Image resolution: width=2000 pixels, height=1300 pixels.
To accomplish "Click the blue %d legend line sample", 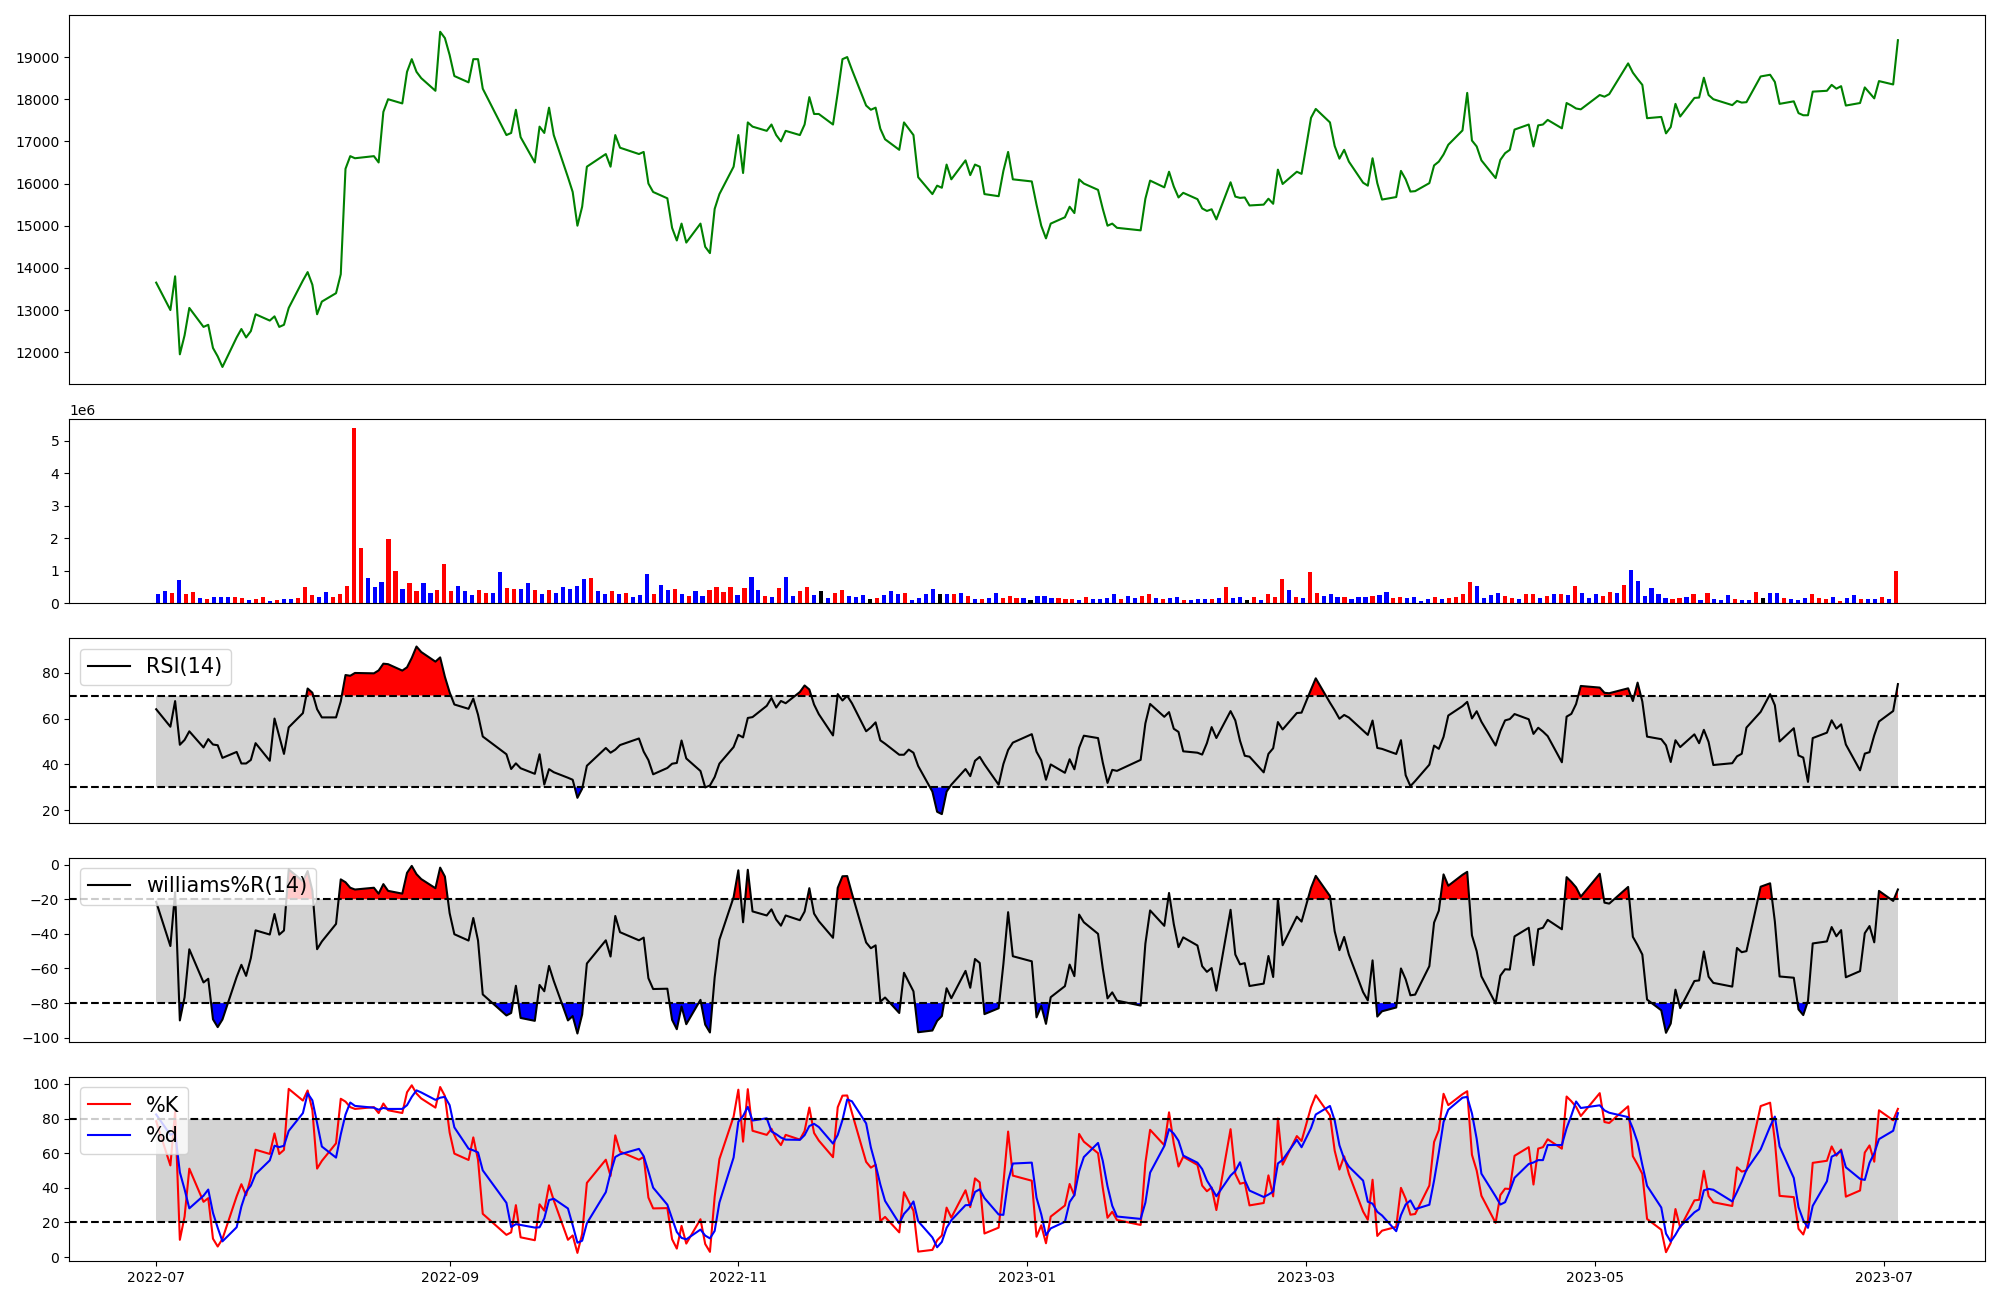I will pyautogui.click(x=109, y=1135).
